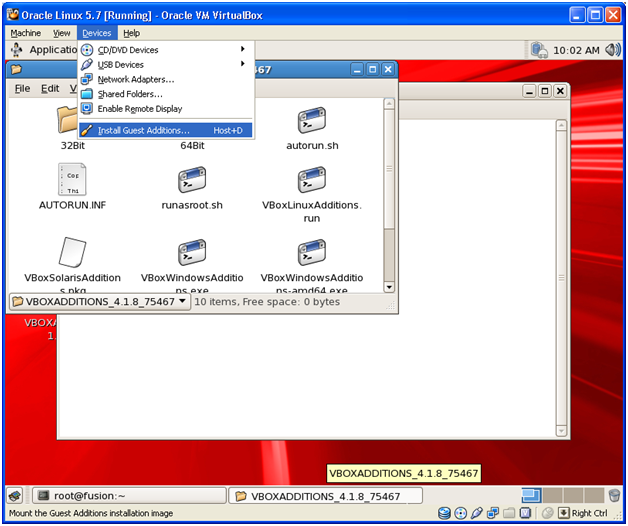This screenshot has height=526, width=628.
Task: Click the file browser scrollbar up arrow
Action: coord(389,104)
